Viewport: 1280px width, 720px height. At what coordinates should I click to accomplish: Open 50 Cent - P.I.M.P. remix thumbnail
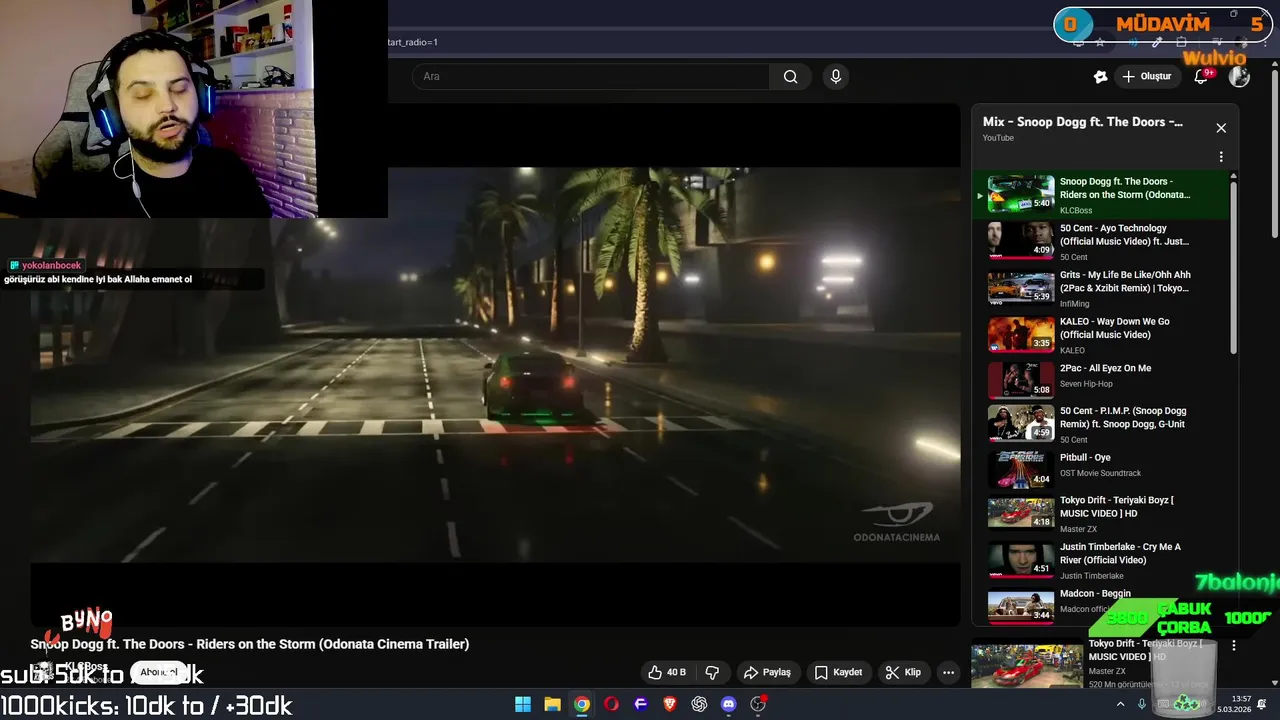coord(1021,423)
